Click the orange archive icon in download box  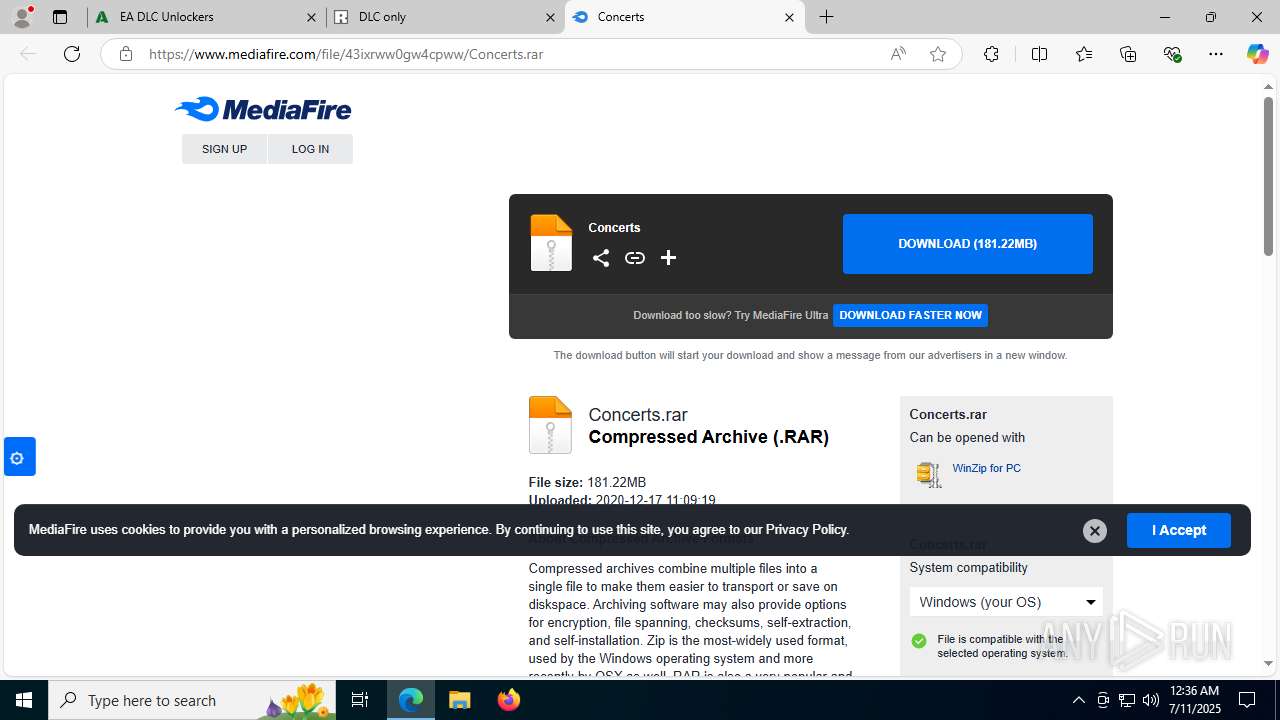click(551, 243)
